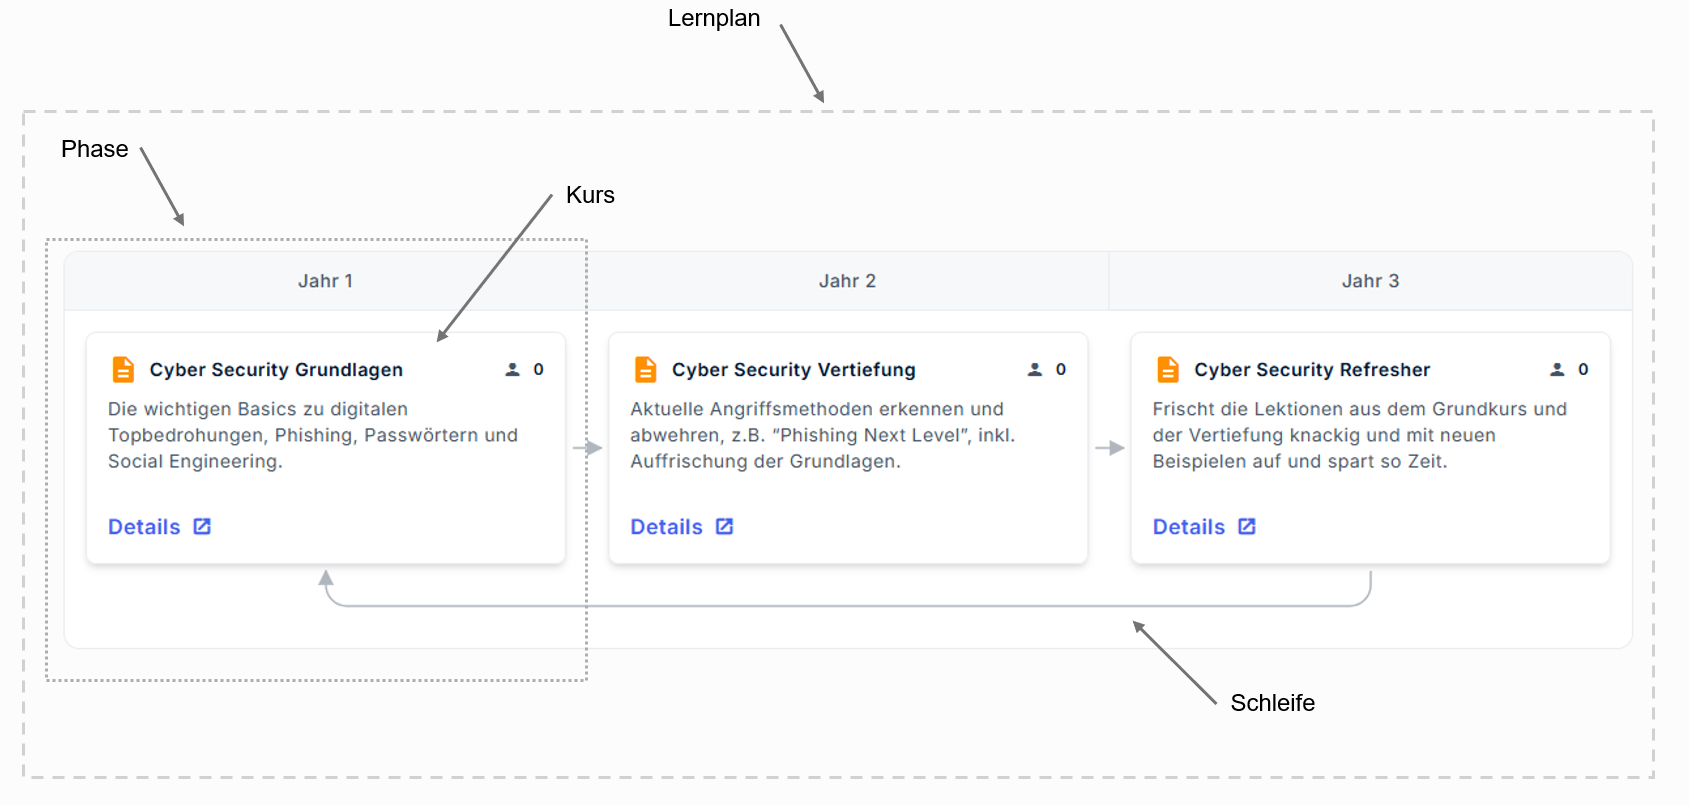Click external-link icon next to Refresher Details
The width and height of the screenshot is (1689, 805).
click(x=1247, y=526)
